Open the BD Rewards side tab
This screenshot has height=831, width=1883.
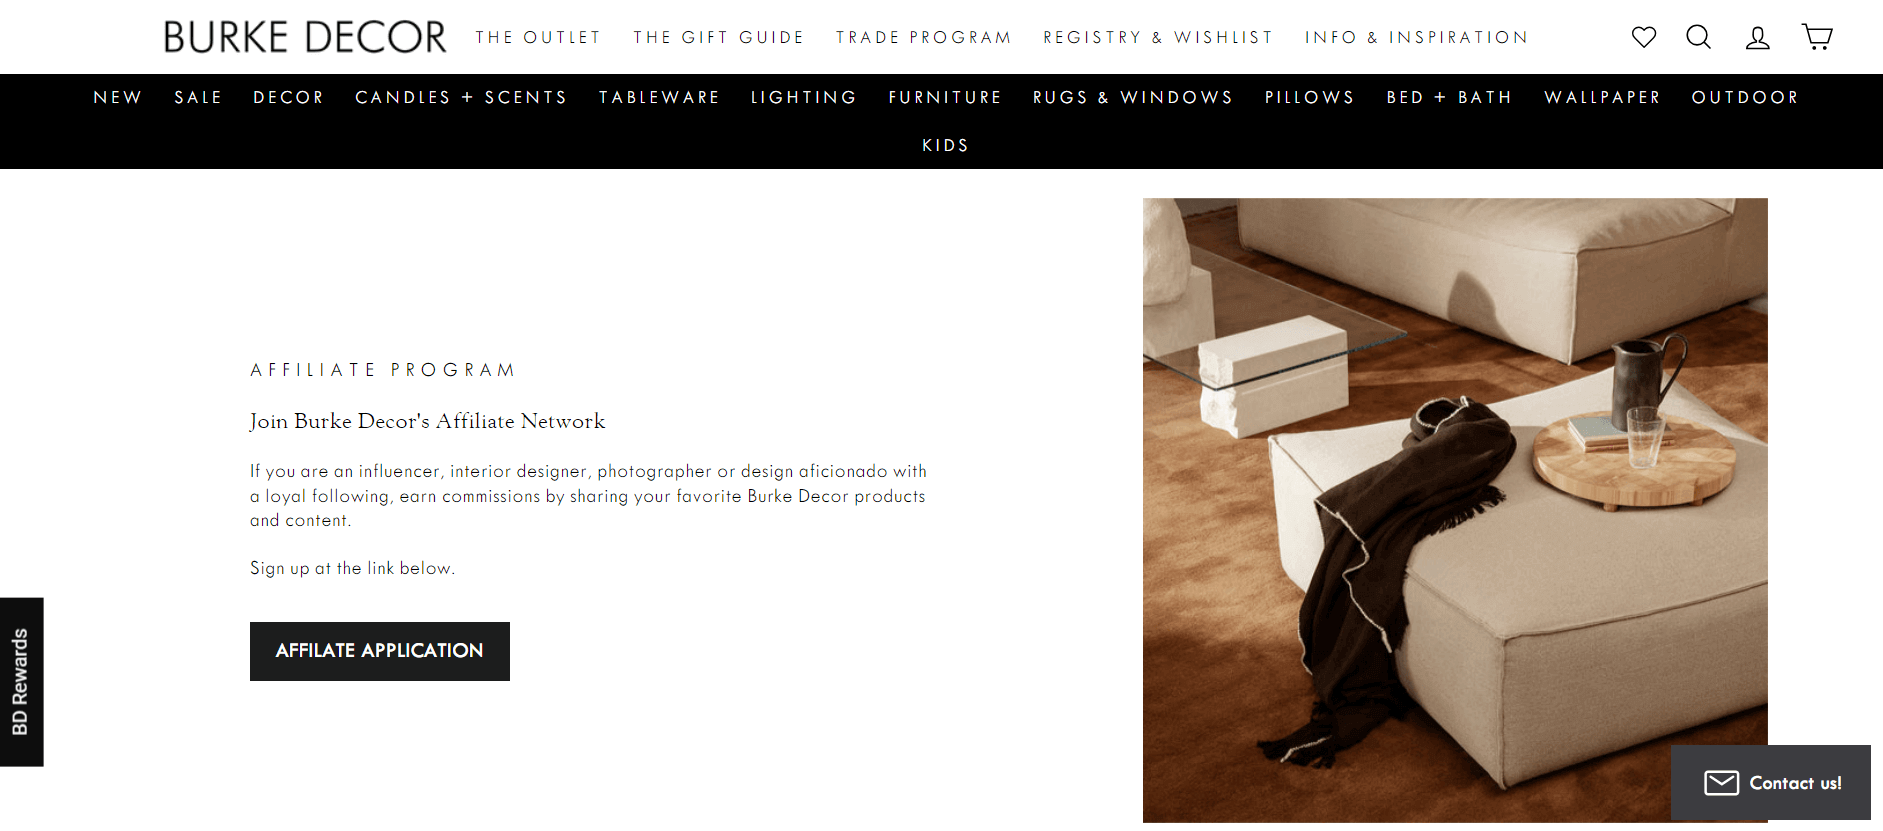(x=21, y=682)
